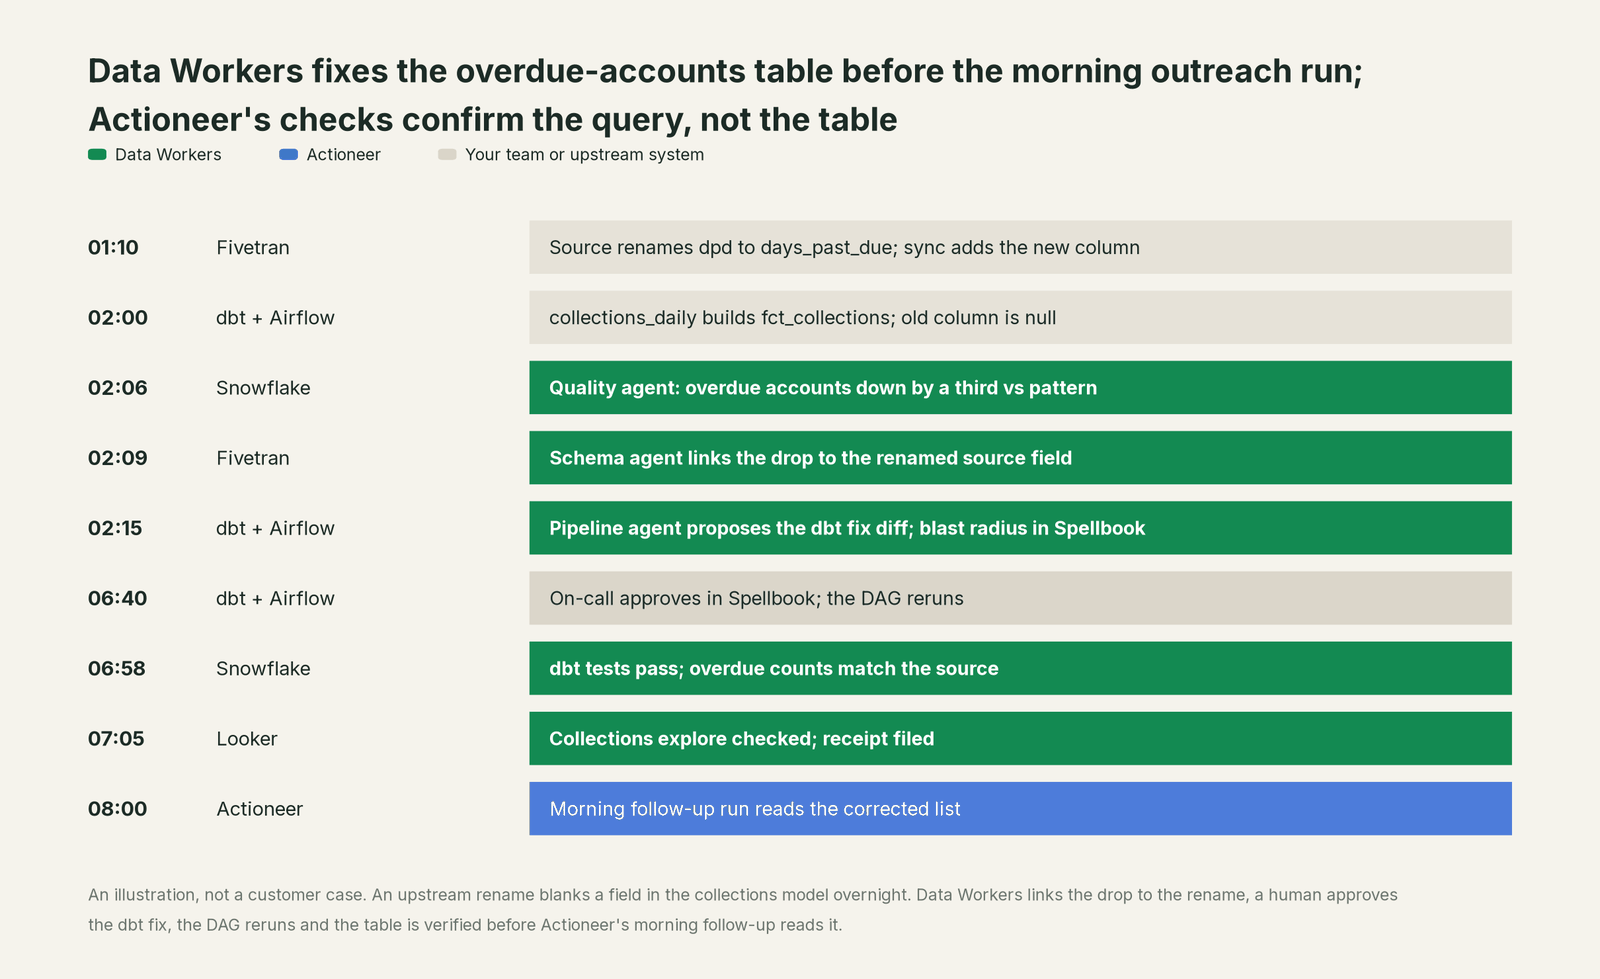Click the 08:00 timestamp
The height and width of the screenshot is (979, 1600).
click(x=118, y=809)
